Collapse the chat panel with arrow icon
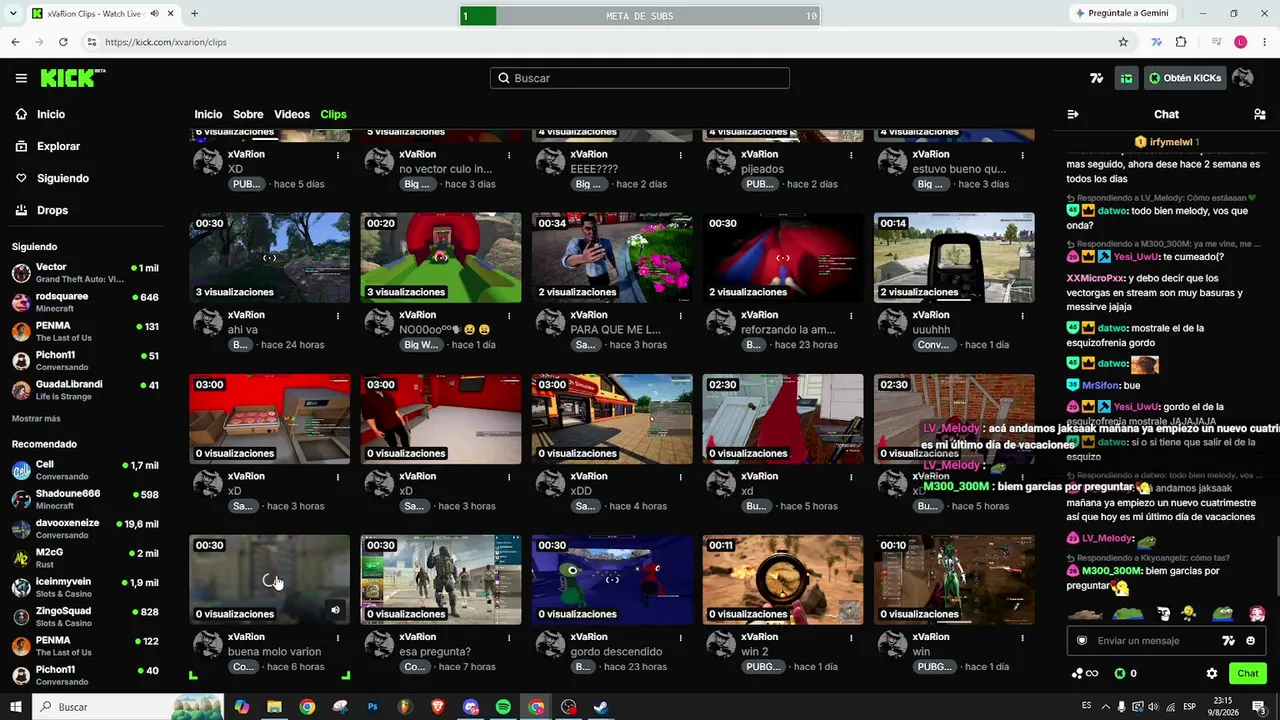This screenshot has width=1280, height=720. point(1073,114)
